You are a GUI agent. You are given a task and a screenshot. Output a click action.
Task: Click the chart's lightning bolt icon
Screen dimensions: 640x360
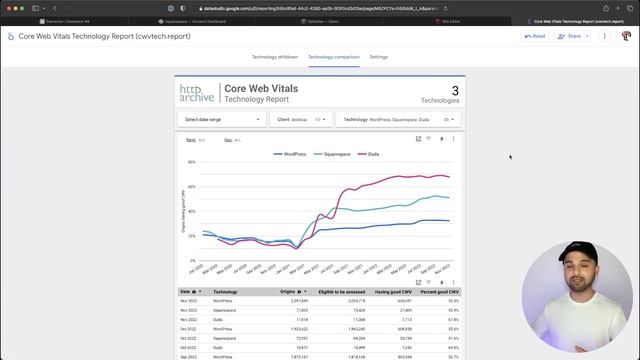click(442, 139)
